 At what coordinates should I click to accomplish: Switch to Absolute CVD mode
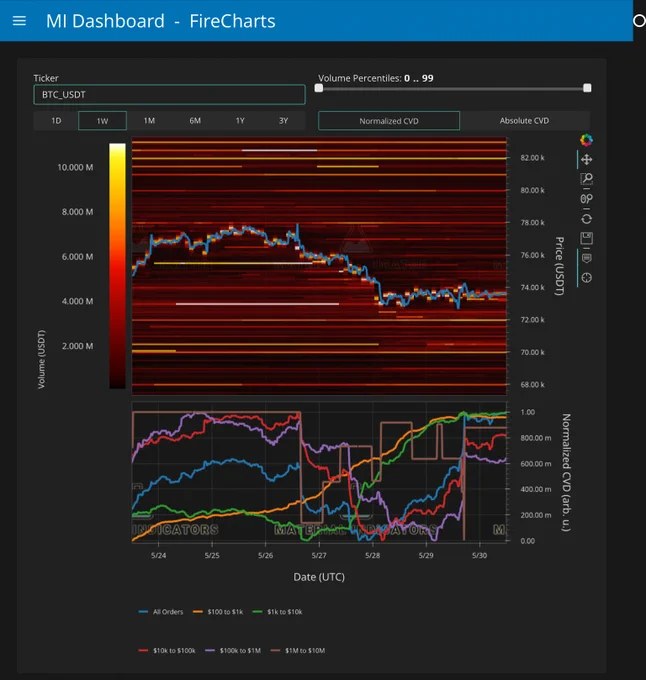tap(524, 121)
